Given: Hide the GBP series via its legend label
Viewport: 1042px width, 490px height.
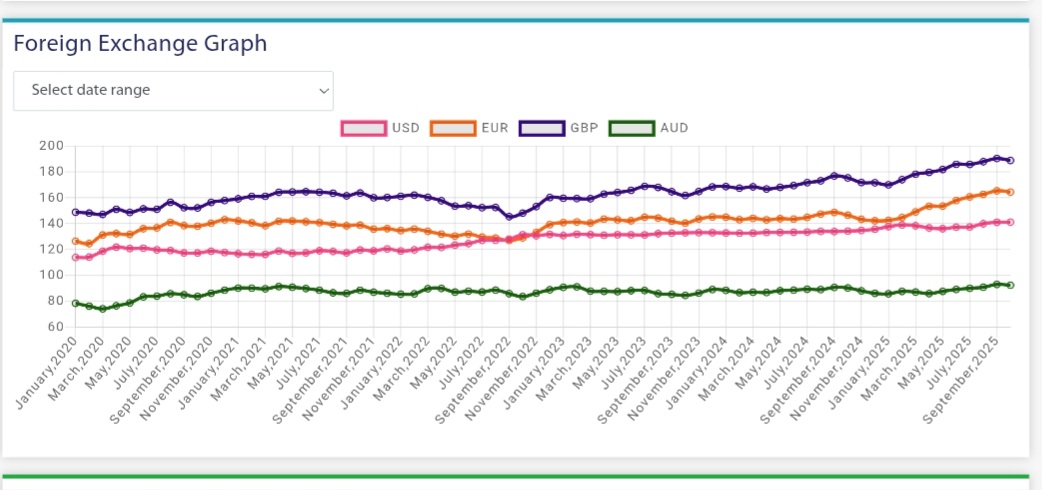Looking at the screenshot, I should [x=584, y=128].
